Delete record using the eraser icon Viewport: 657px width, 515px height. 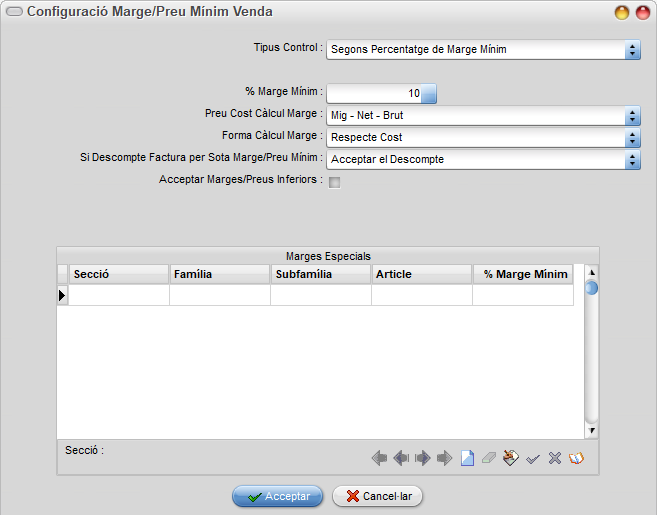pos(489,458)
